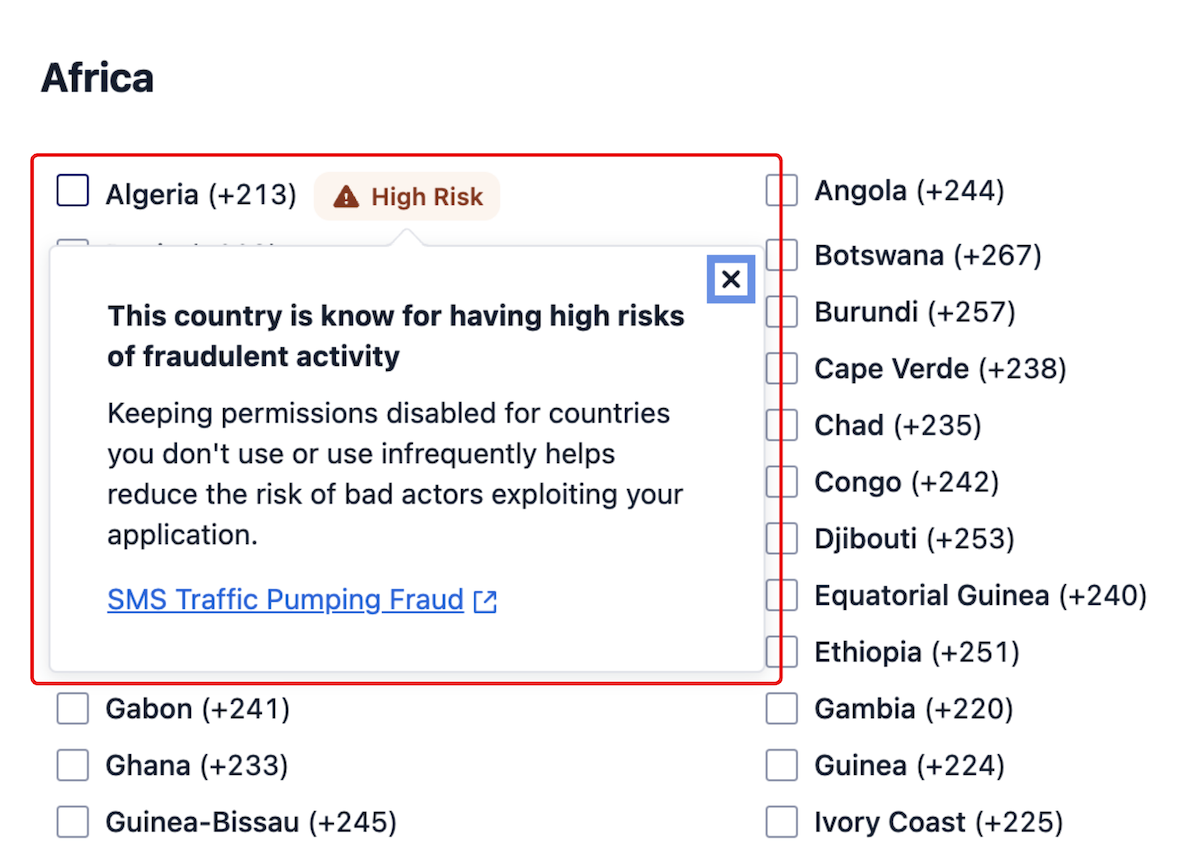Enable Equatorial Guinea (+240)
The height and width of the screenshot is (851, 1200).
tap(781, 594)
